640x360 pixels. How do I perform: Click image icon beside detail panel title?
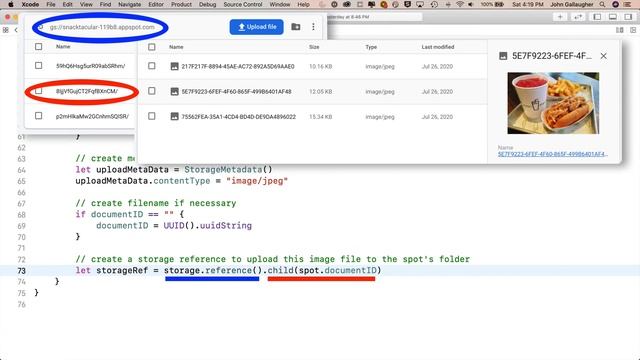[503, 56]
